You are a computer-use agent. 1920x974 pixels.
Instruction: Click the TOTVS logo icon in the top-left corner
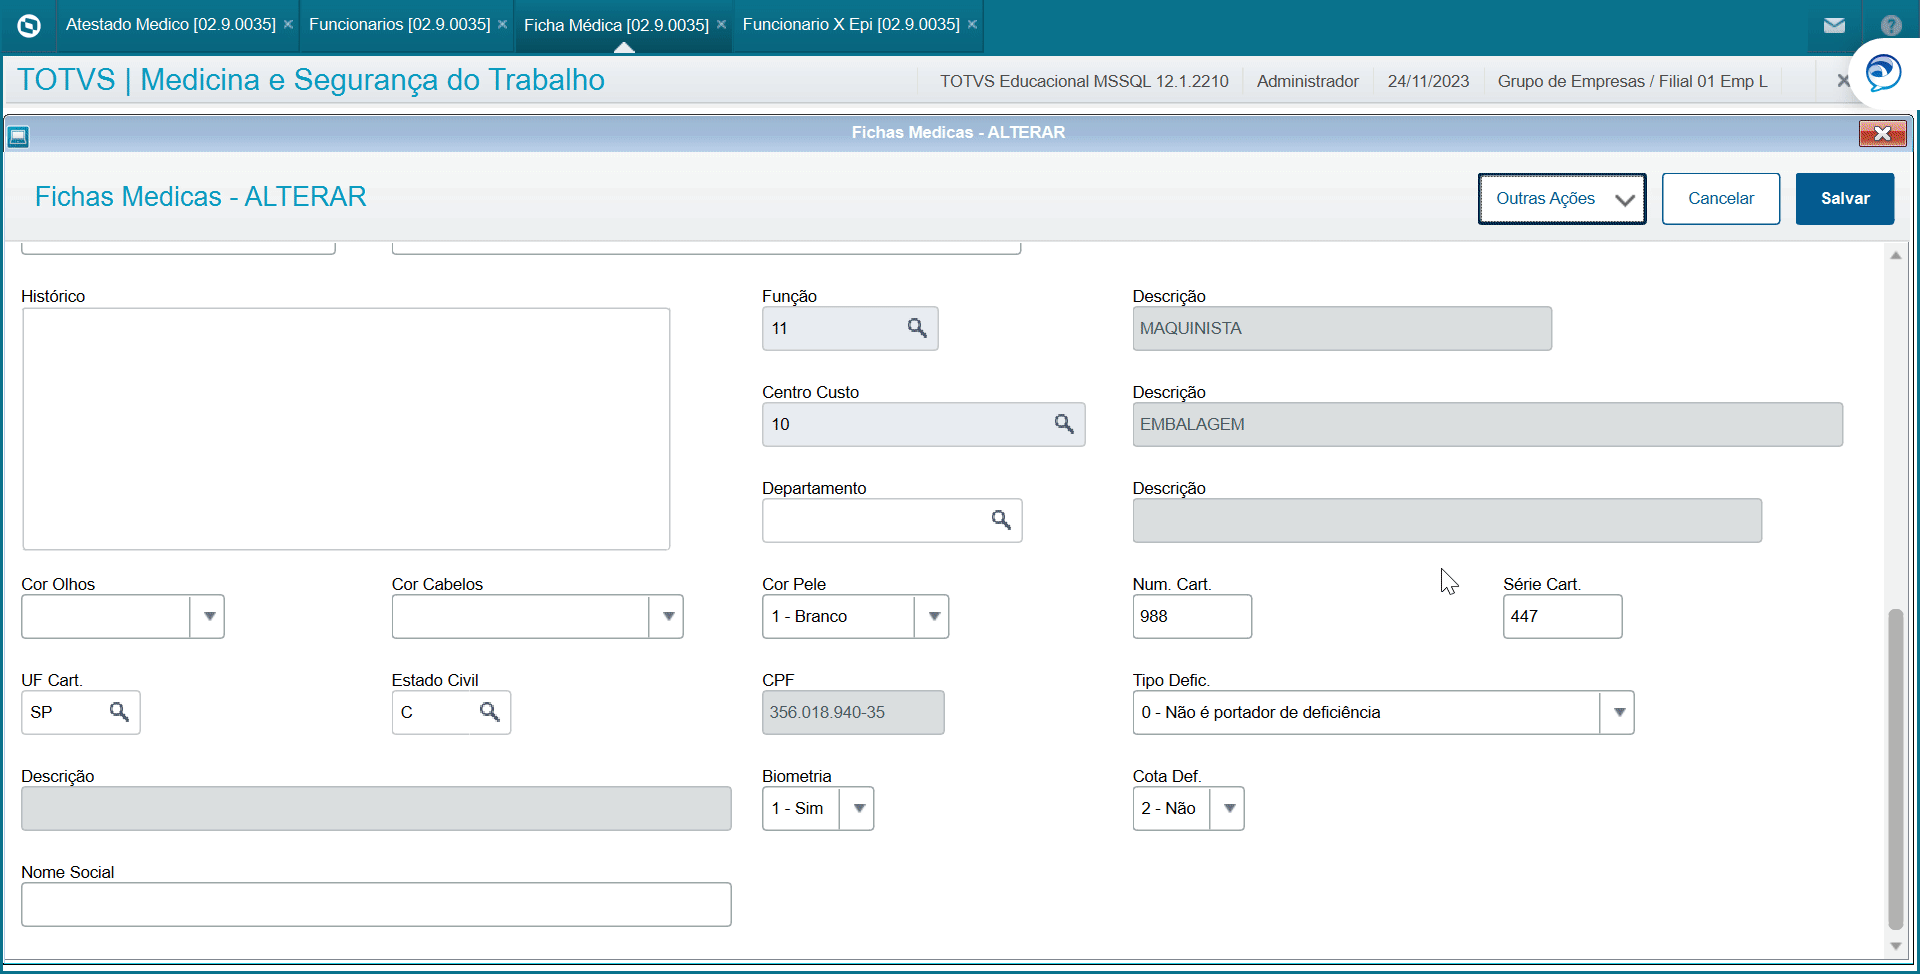point(29,25)
